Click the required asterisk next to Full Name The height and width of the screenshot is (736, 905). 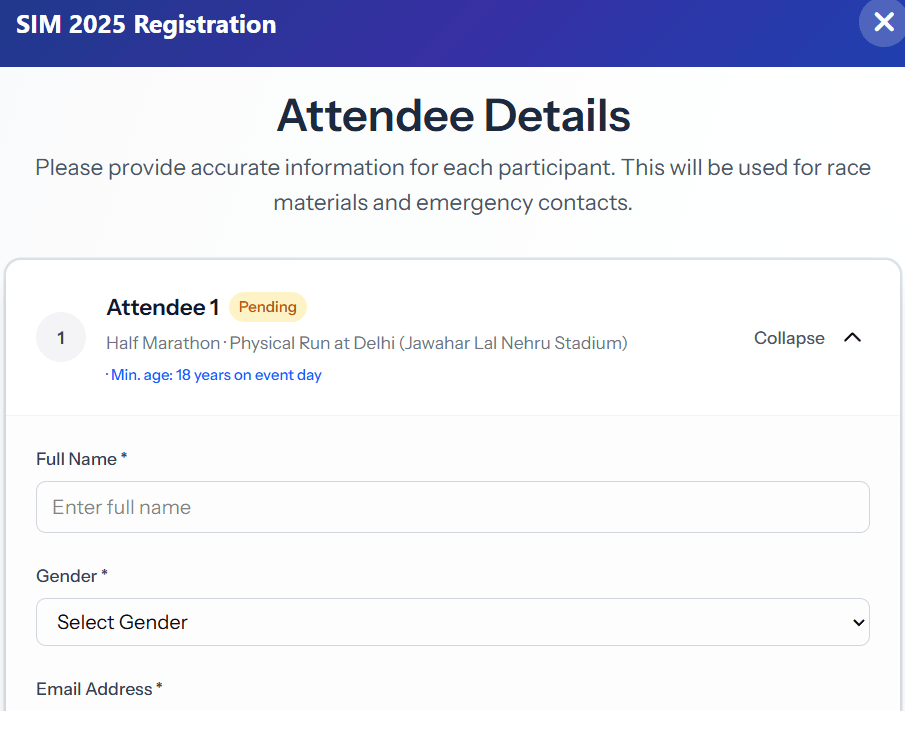(124, 457)
